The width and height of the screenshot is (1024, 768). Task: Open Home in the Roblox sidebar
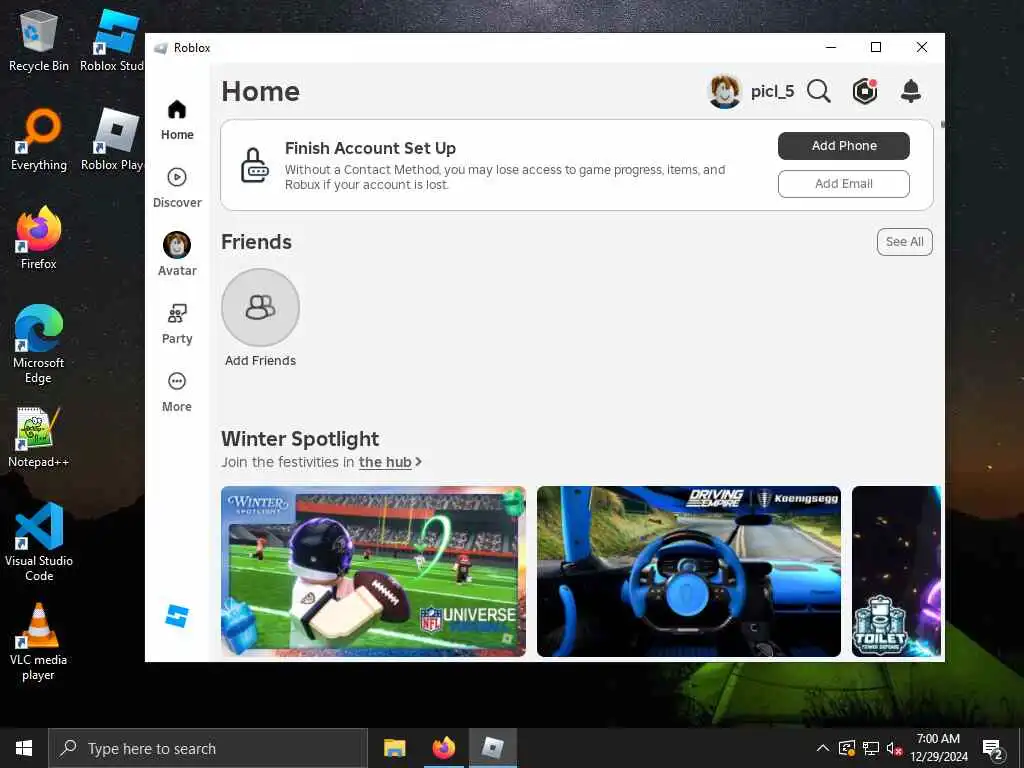click(177, 120)
